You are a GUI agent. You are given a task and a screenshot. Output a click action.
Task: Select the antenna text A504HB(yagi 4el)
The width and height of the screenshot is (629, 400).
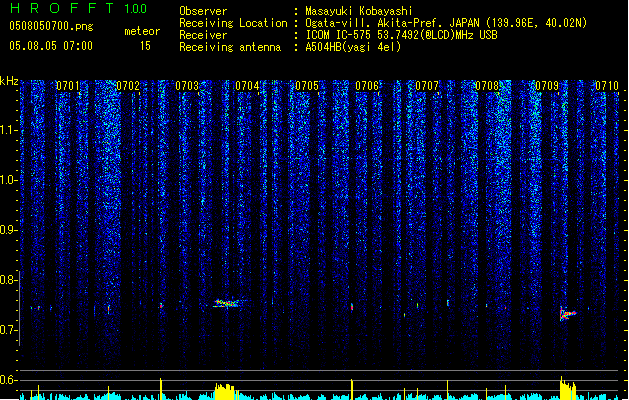pyautogui.click(x=353, y=47)
